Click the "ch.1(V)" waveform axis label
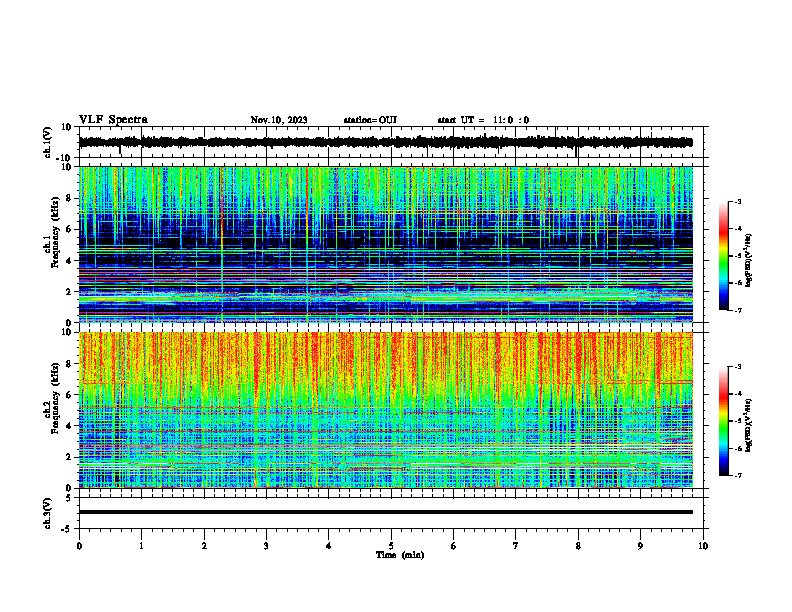Image resolution: width=792 pixels, height=612 pixels. (48, 142)
